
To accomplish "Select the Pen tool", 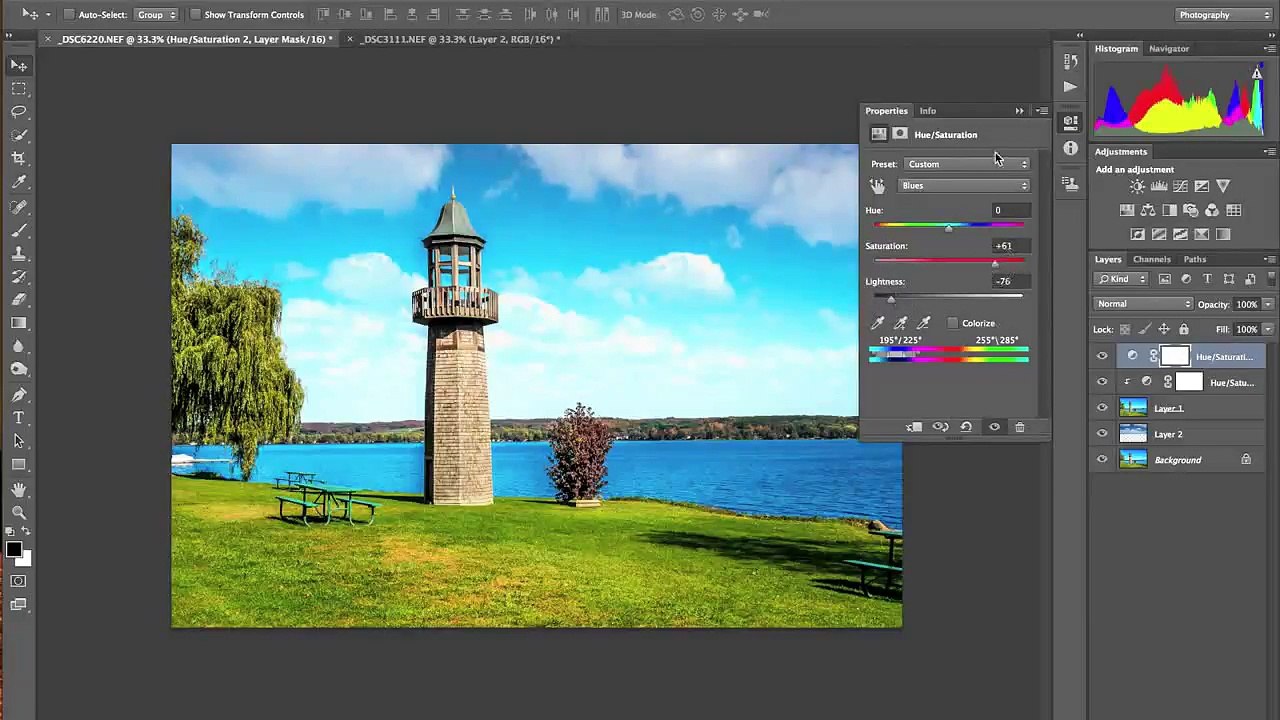I will [19, 393].
